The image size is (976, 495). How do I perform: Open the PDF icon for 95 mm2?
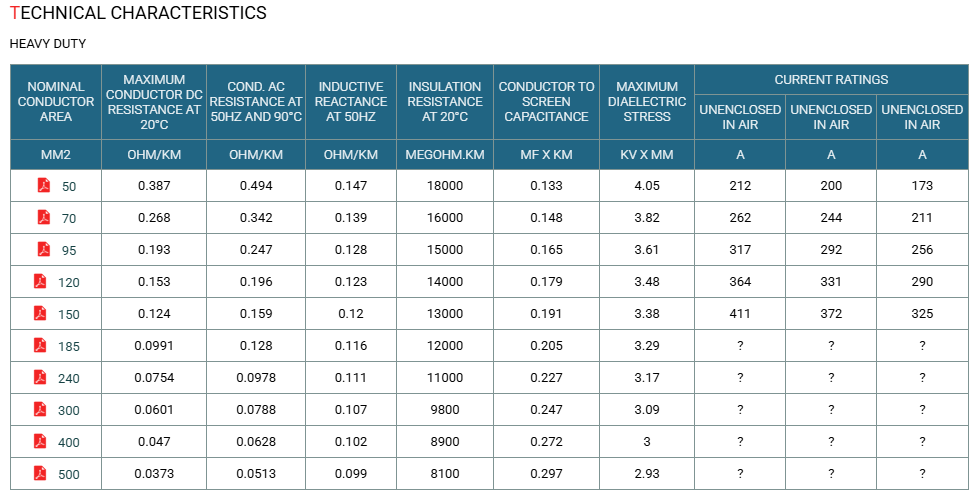click(44, 250)
